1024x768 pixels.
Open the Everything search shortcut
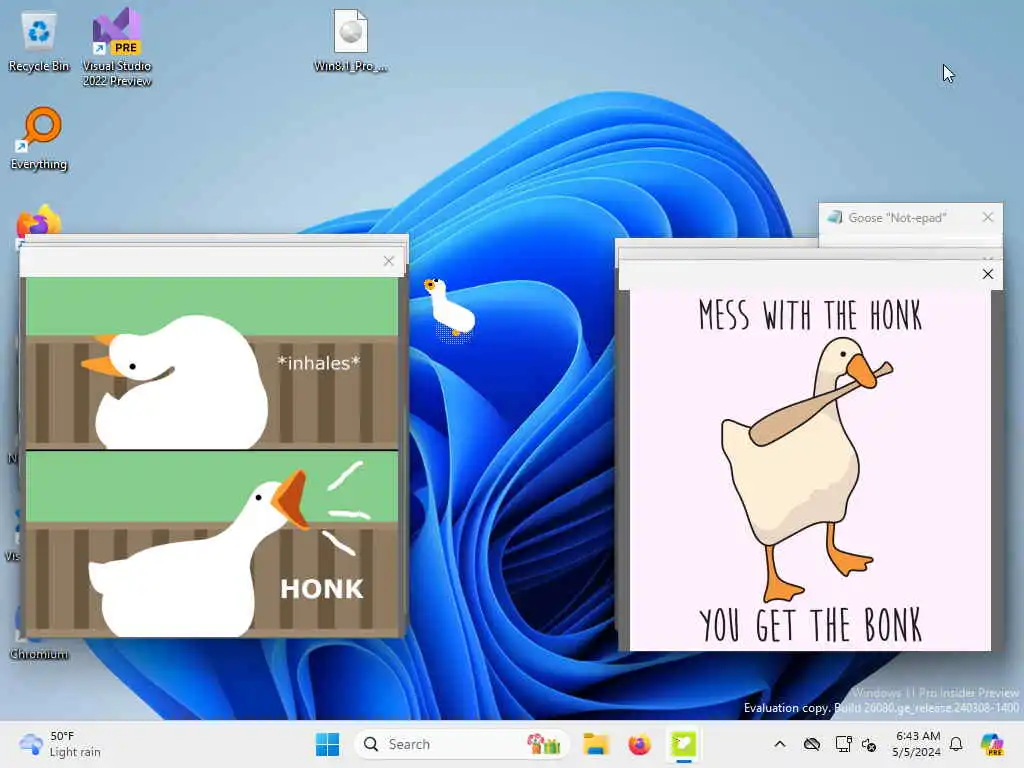39,138
